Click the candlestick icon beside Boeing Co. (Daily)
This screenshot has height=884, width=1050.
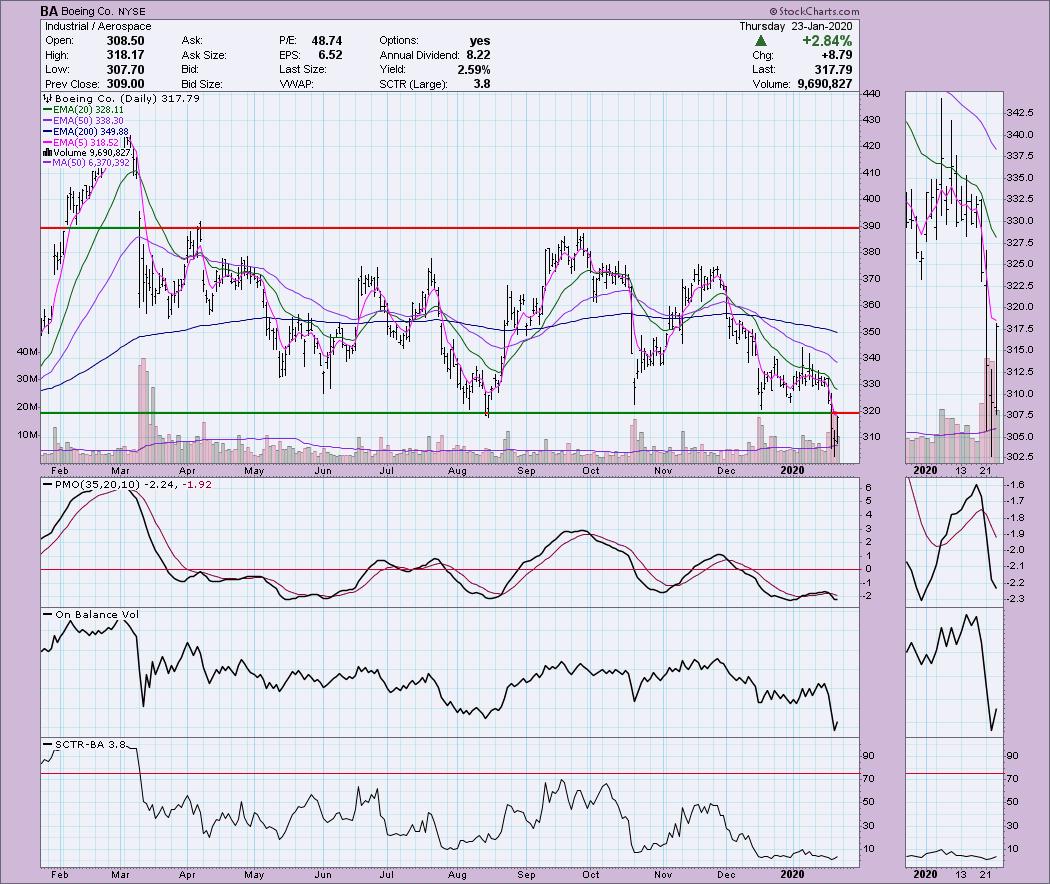(47, 98)
